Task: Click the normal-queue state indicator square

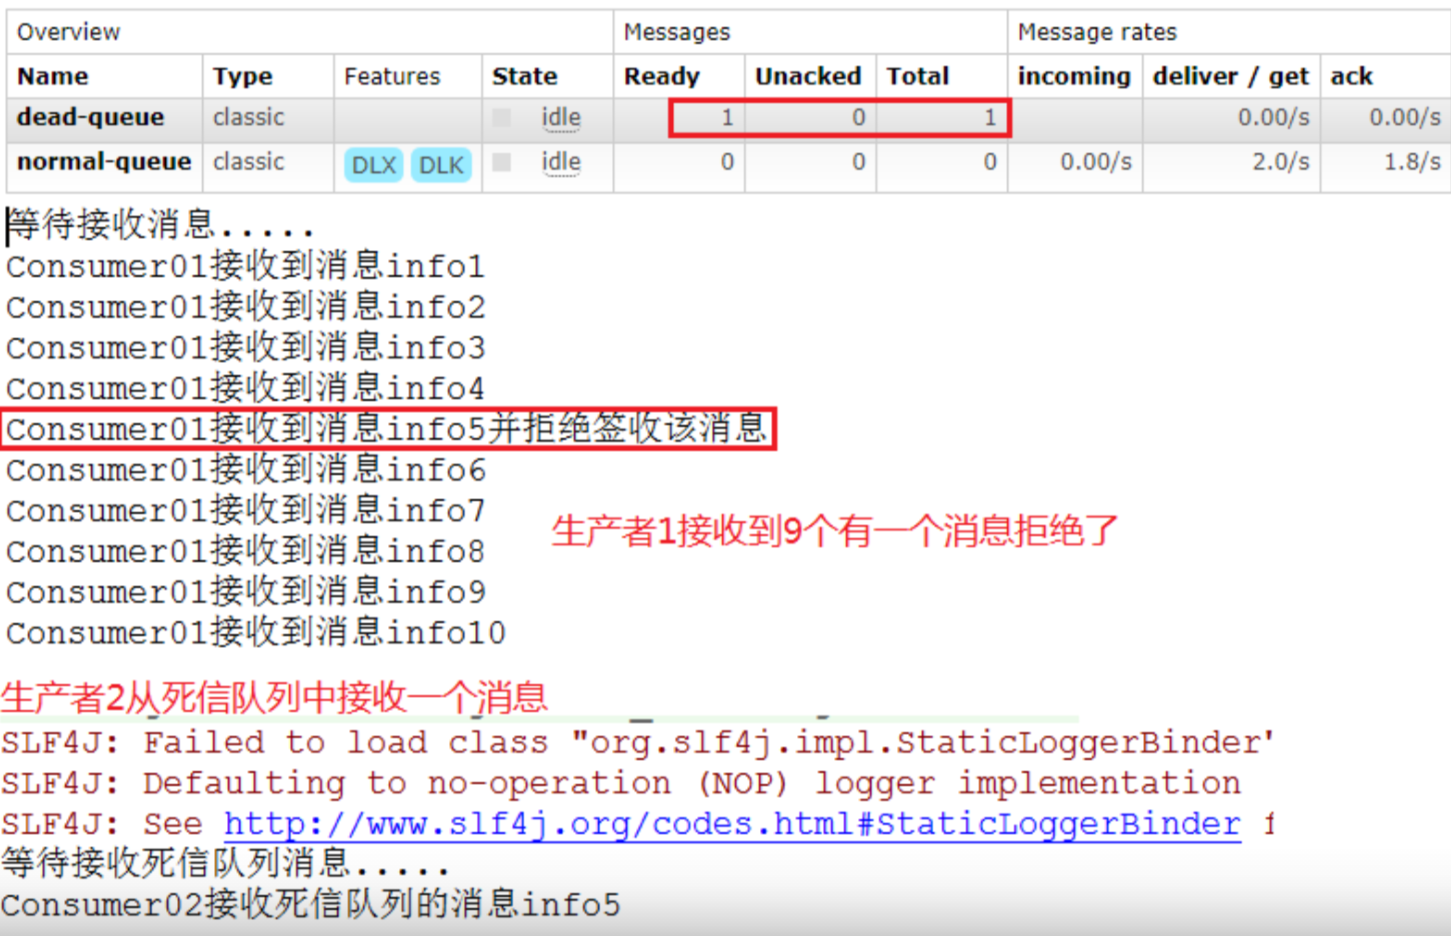Action: (502, 162)
